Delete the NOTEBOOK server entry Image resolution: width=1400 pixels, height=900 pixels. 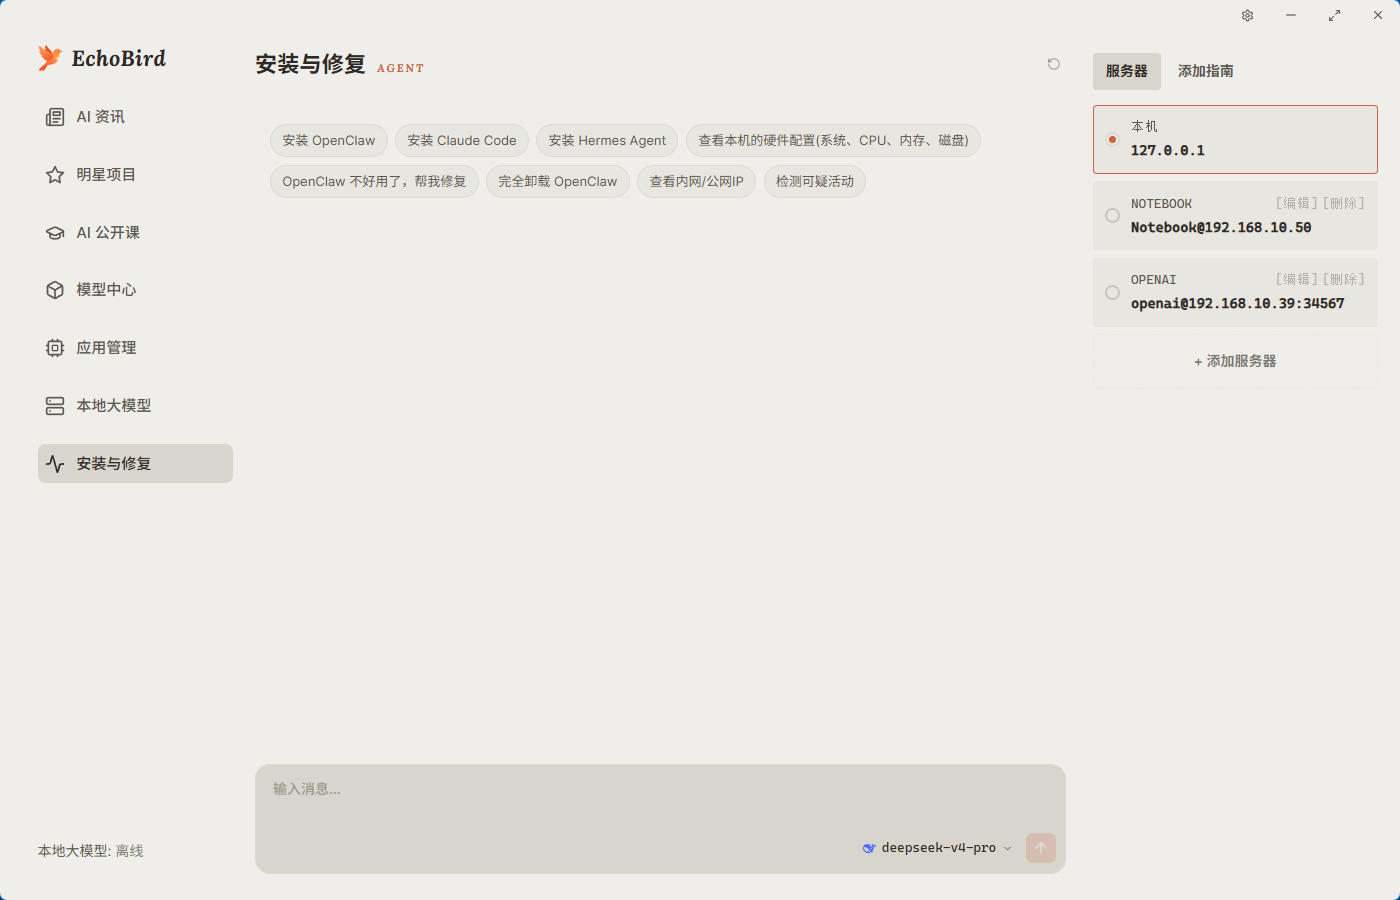click(1344, 204)
